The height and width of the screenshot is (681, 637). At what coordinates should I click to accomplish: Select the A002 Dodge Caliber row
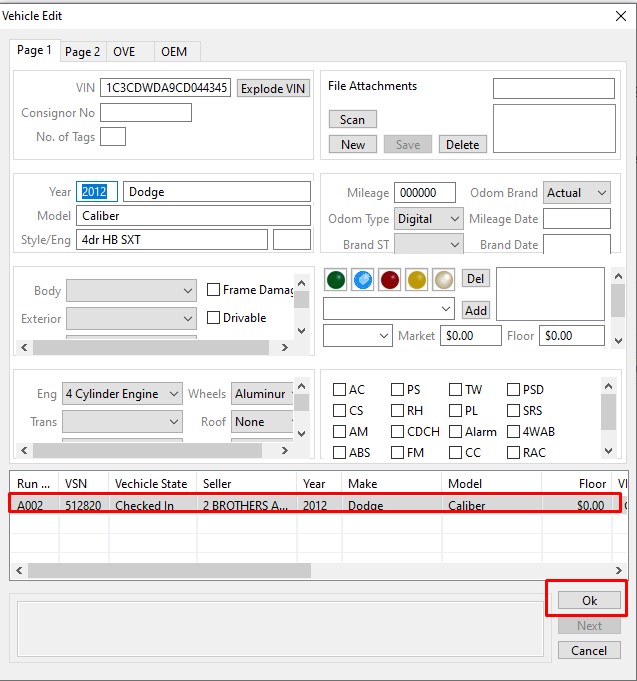[300, 506]
